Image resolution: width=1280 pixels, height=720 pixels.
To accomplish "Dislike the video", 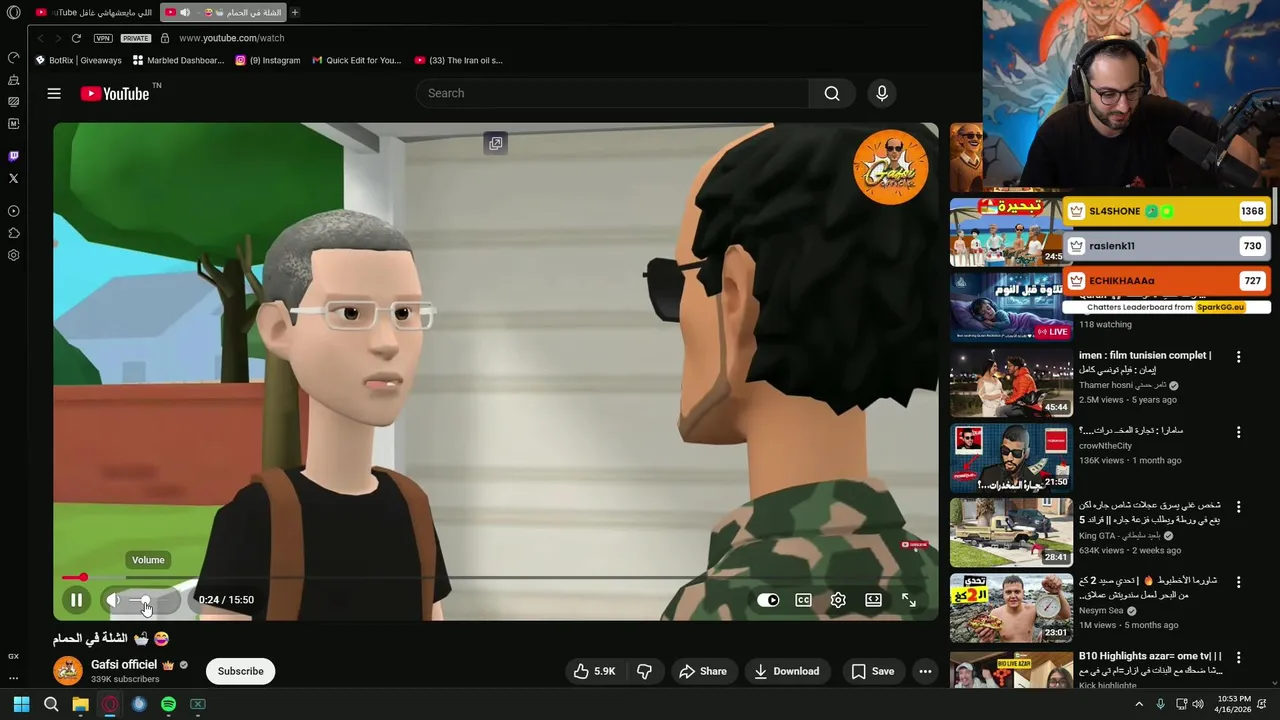I will click(644, 671).
